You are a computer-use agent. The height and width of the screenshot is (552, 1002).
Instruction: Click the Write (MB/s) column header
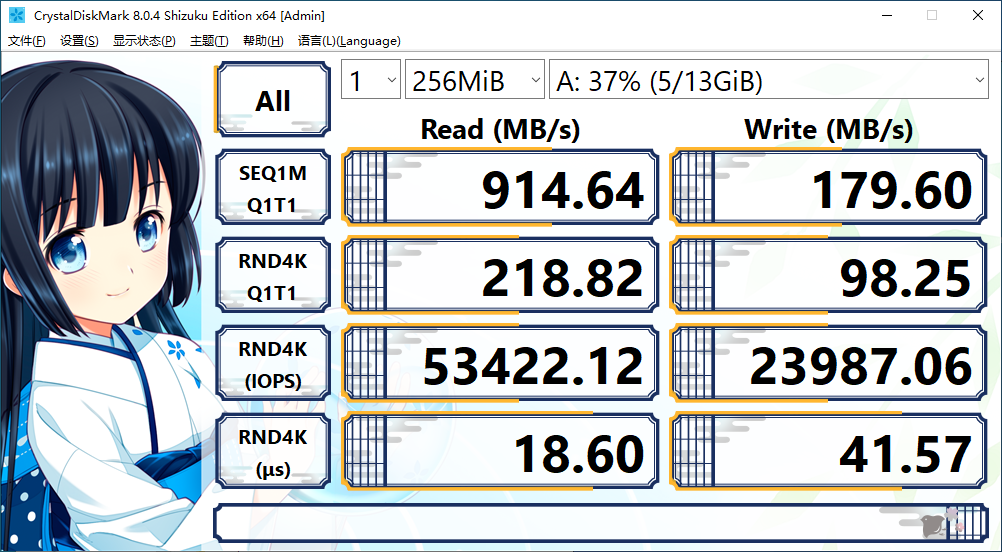[828, 130]
